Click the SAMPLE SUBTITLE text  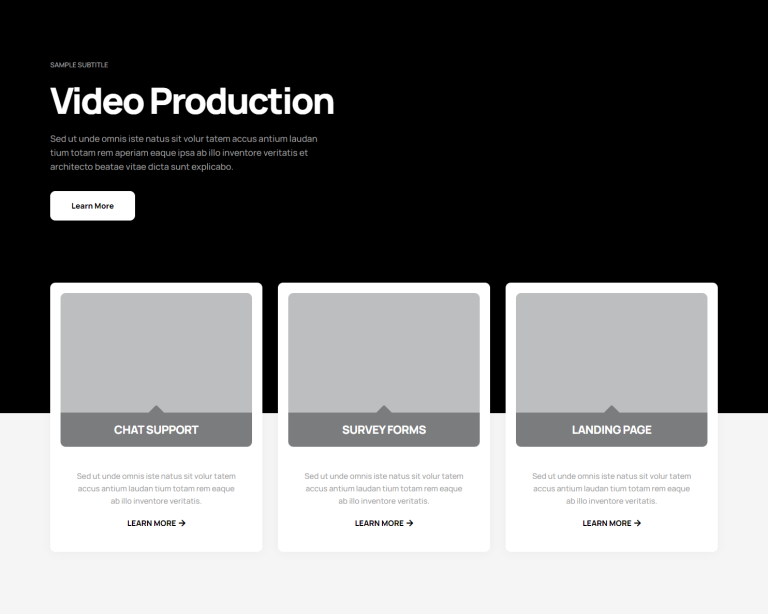coord(79,65)
